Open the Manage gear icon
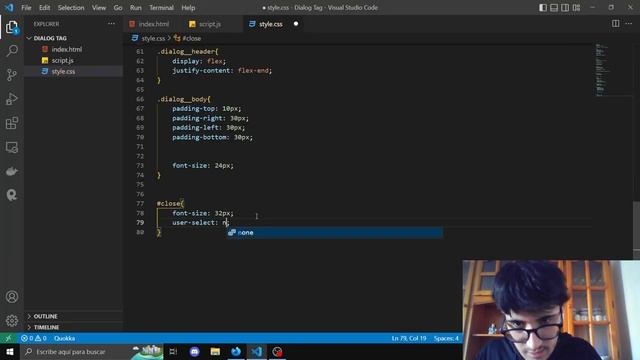 tap(12, 320)
